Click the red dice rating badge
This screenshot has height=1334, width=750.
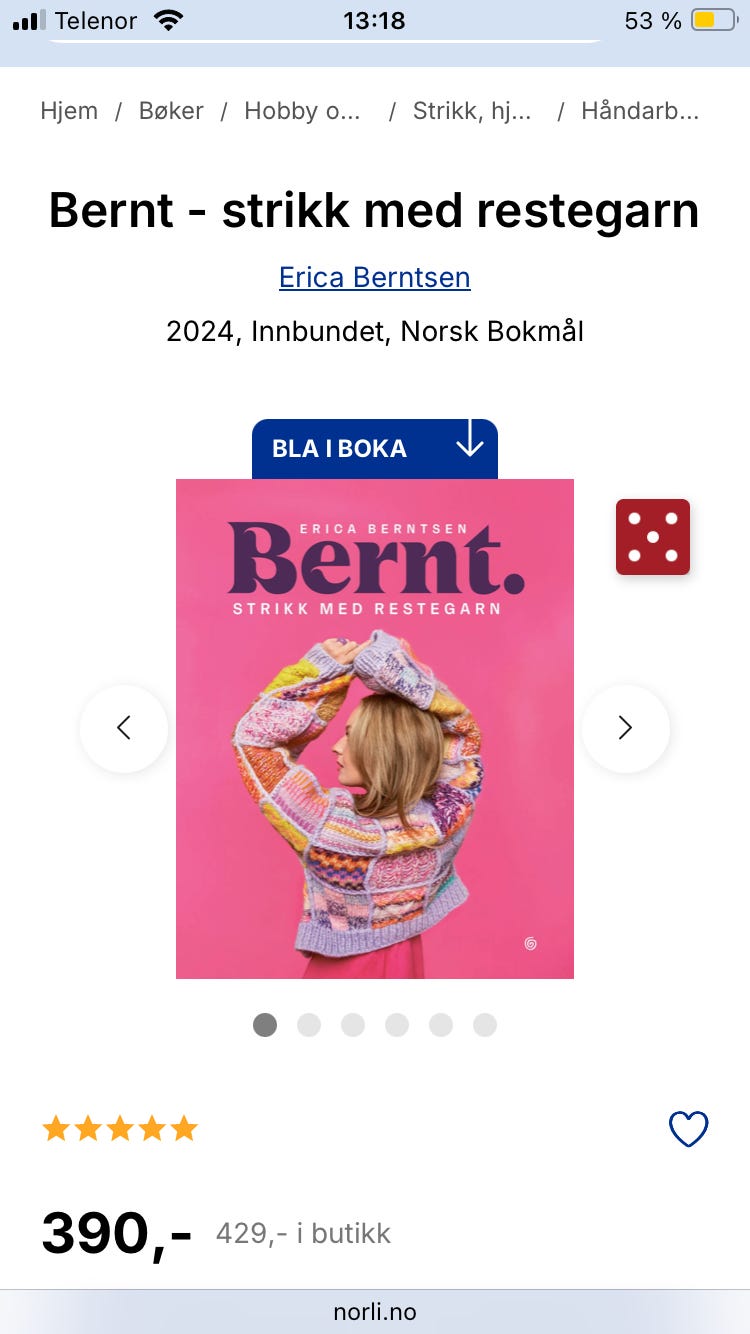(653, 537)
